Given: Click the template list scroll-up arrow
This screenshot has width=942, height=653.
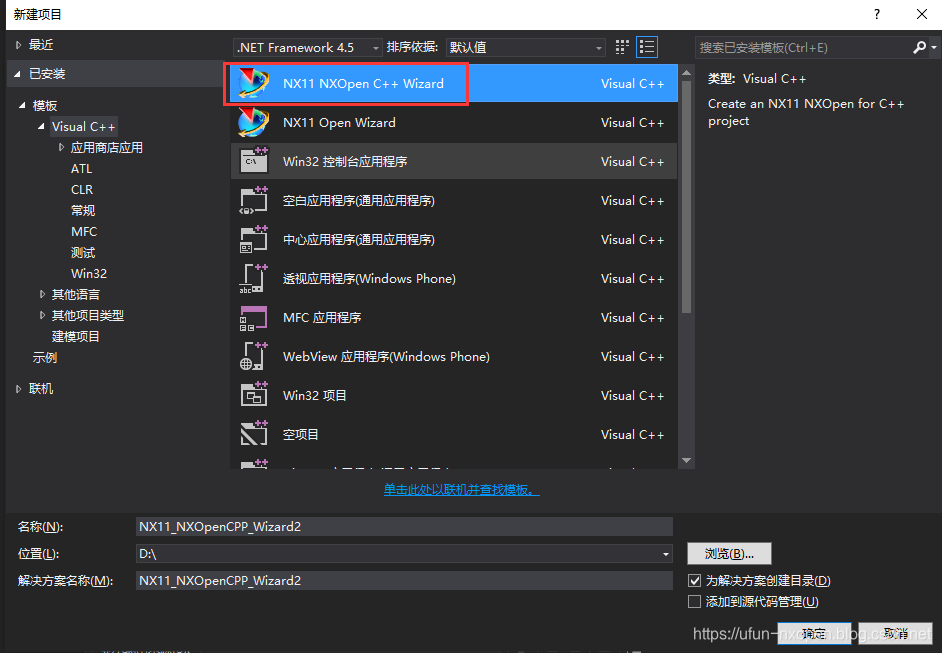Looking at the screenshot, I should (686, 72).
